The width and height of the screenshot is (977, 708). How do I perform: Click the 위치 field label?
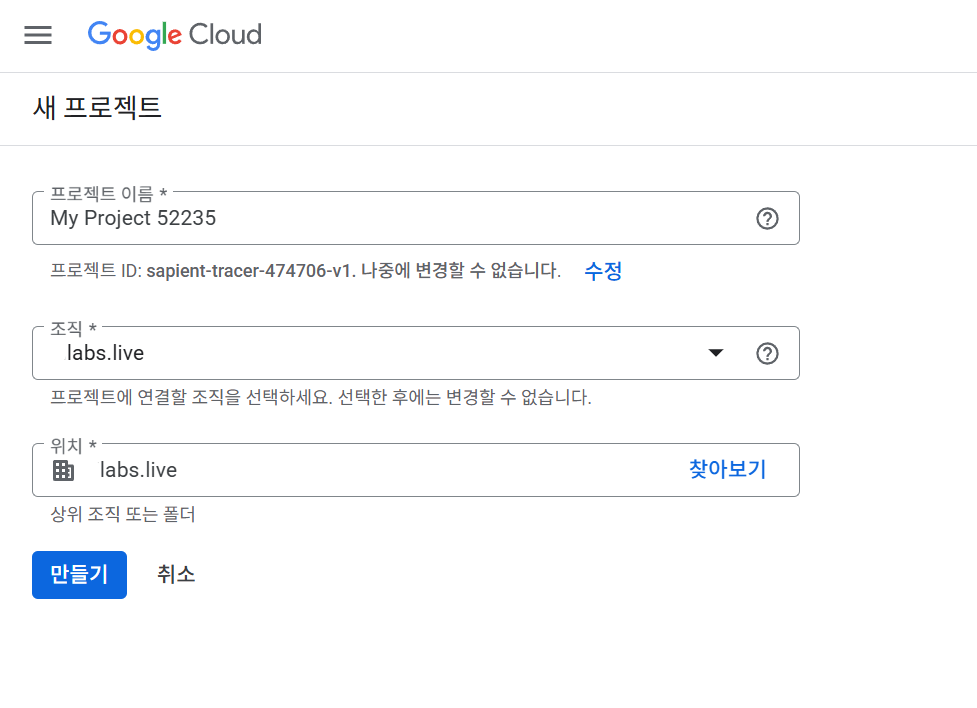(73, 446)
